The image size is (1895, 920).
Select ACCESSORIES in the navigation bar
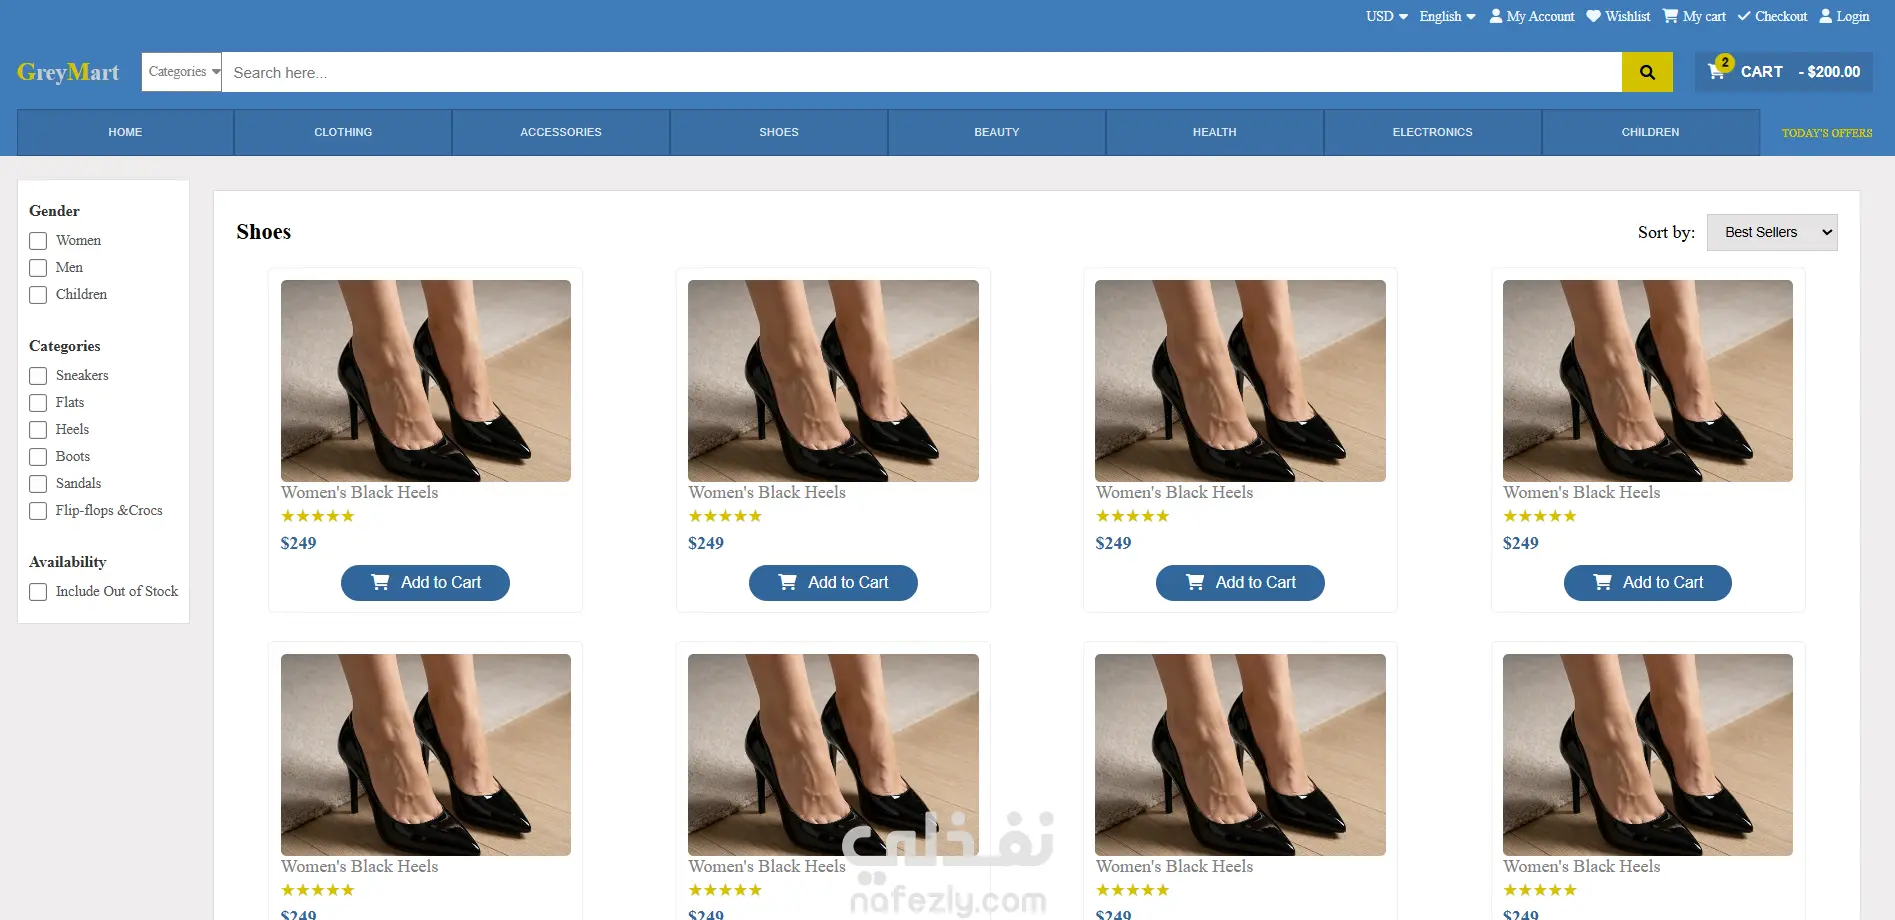pyautogui.click(x=561, y=132)
